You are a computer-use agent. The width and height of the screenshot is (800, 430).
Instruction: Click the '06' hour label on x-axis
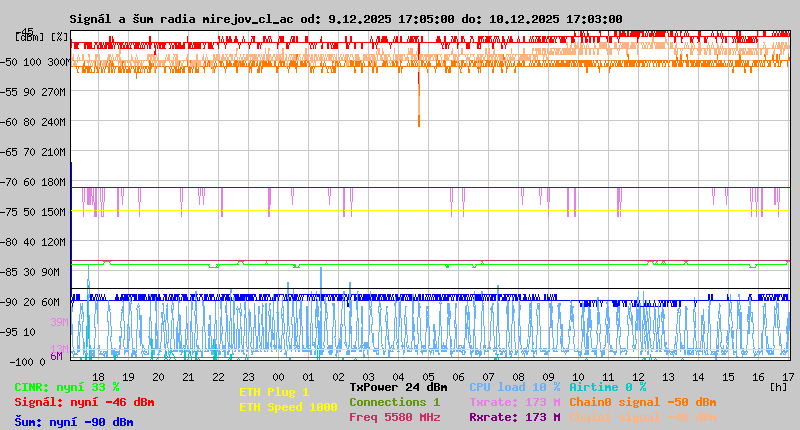[459, 377]
